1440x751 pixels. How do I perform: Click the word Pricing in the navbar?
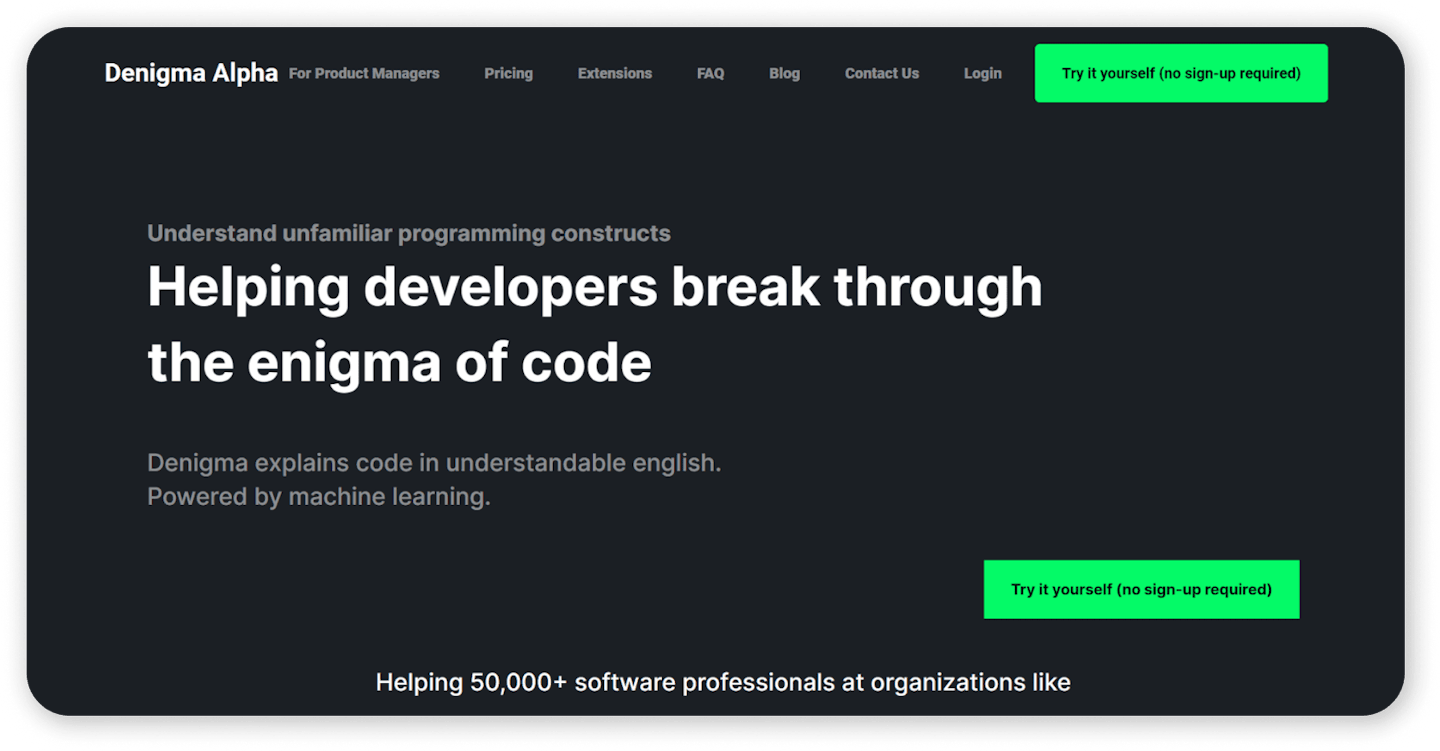508,73
